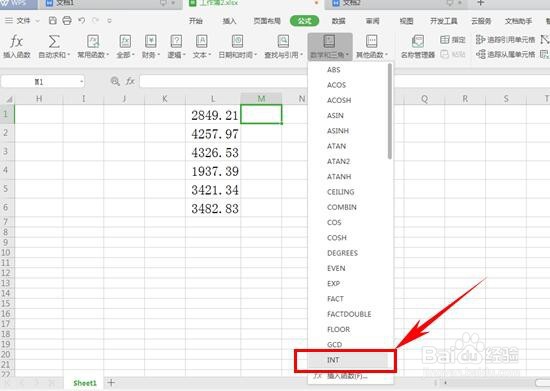The width and height of the screenshot is (550, 391).
Task: Select cell containing 4326.53
Action: (213, 152)
